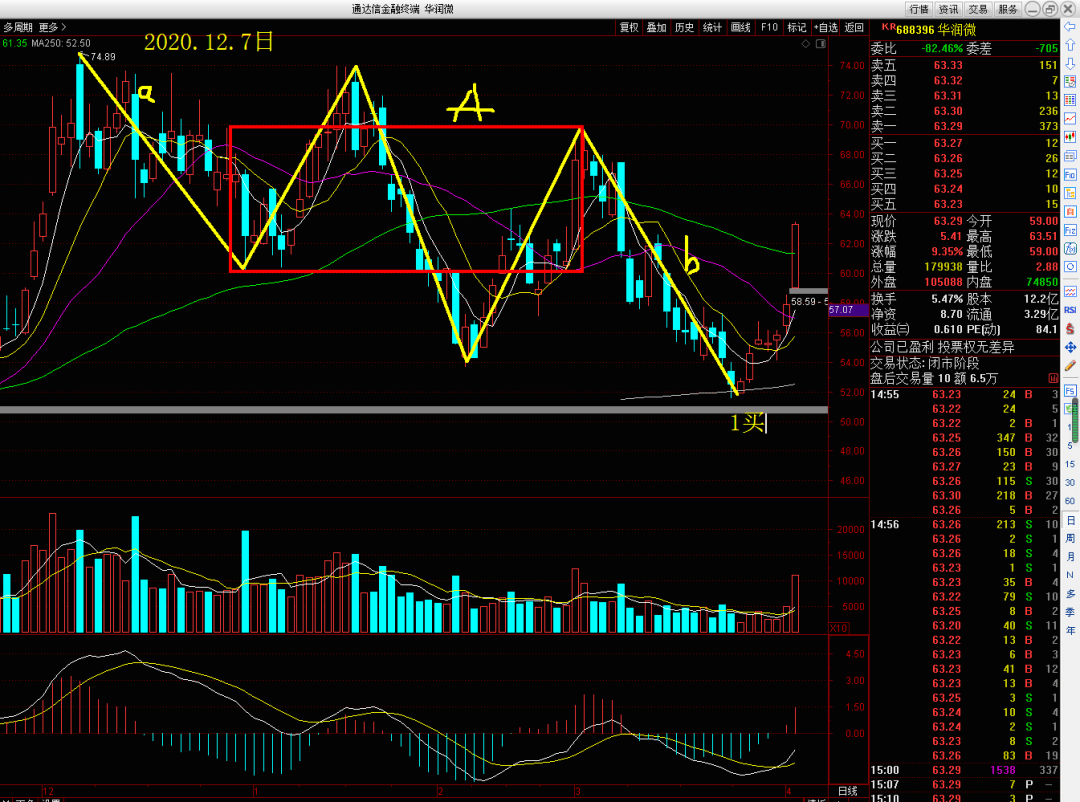Viewport: 1080px width, 802px height.
Task: Click the down arrow icon in right sidebar
Action: pyautogui.click(x=1070, y=63)
